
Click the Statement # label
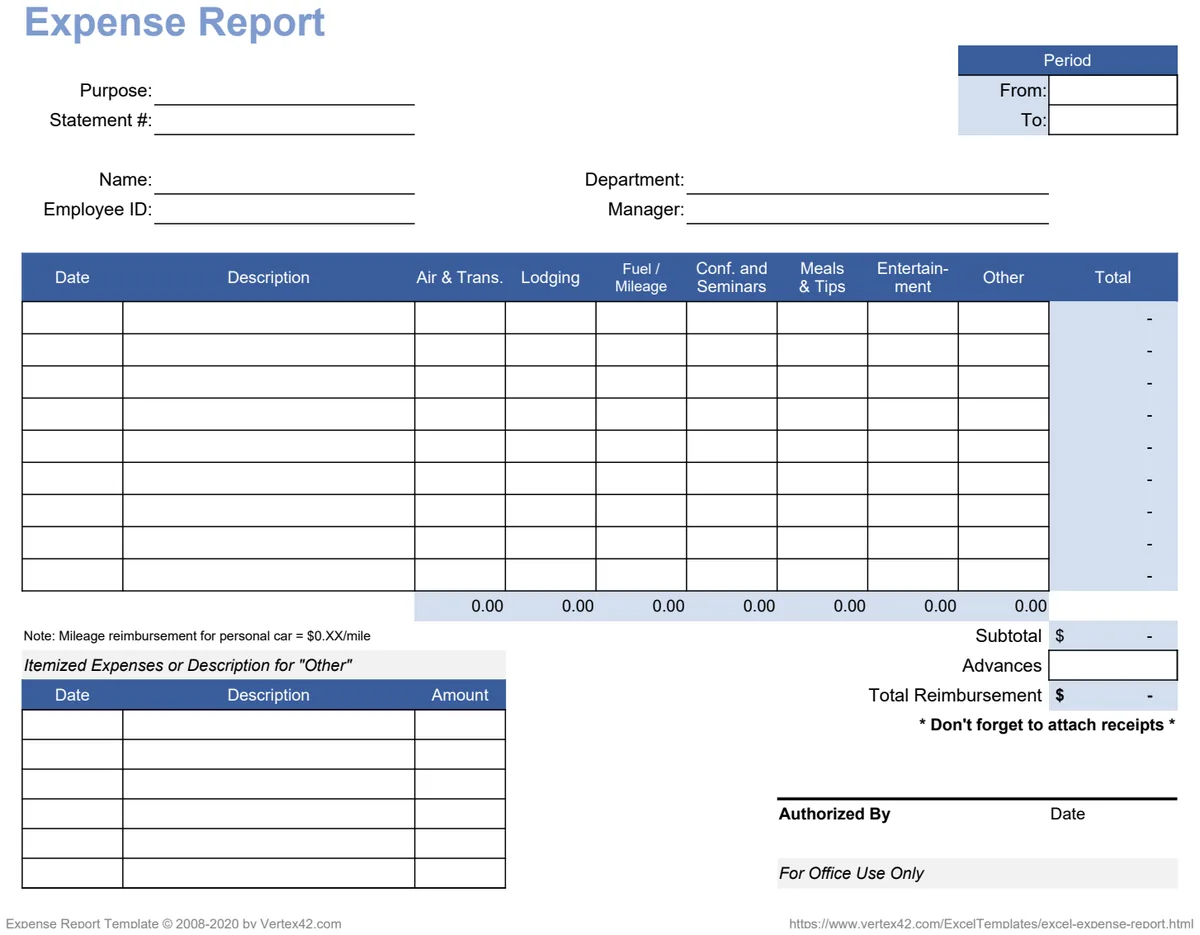click(x=101, y=121)
